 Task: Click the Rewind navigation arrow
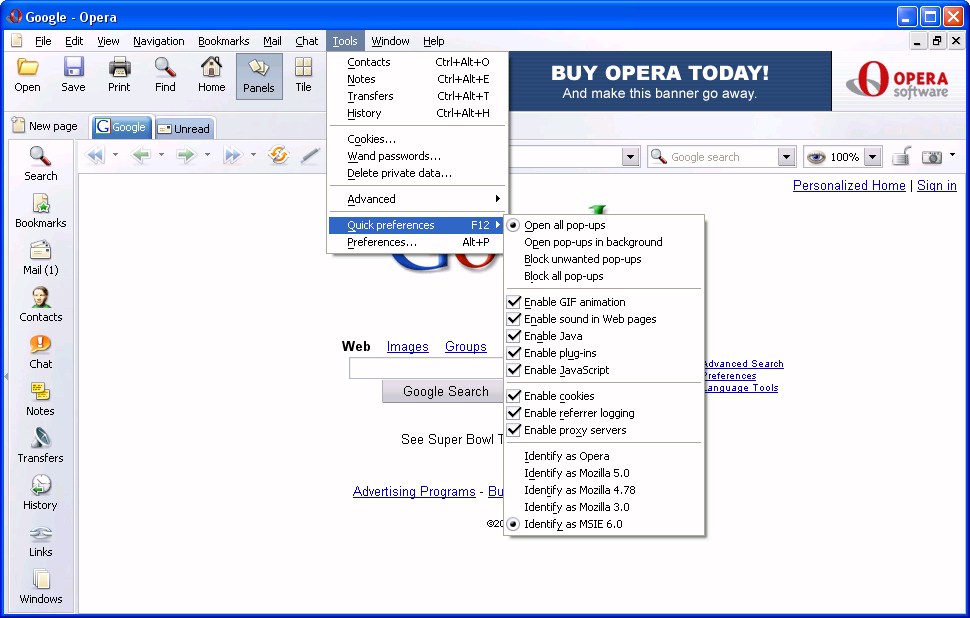[95, 155]
